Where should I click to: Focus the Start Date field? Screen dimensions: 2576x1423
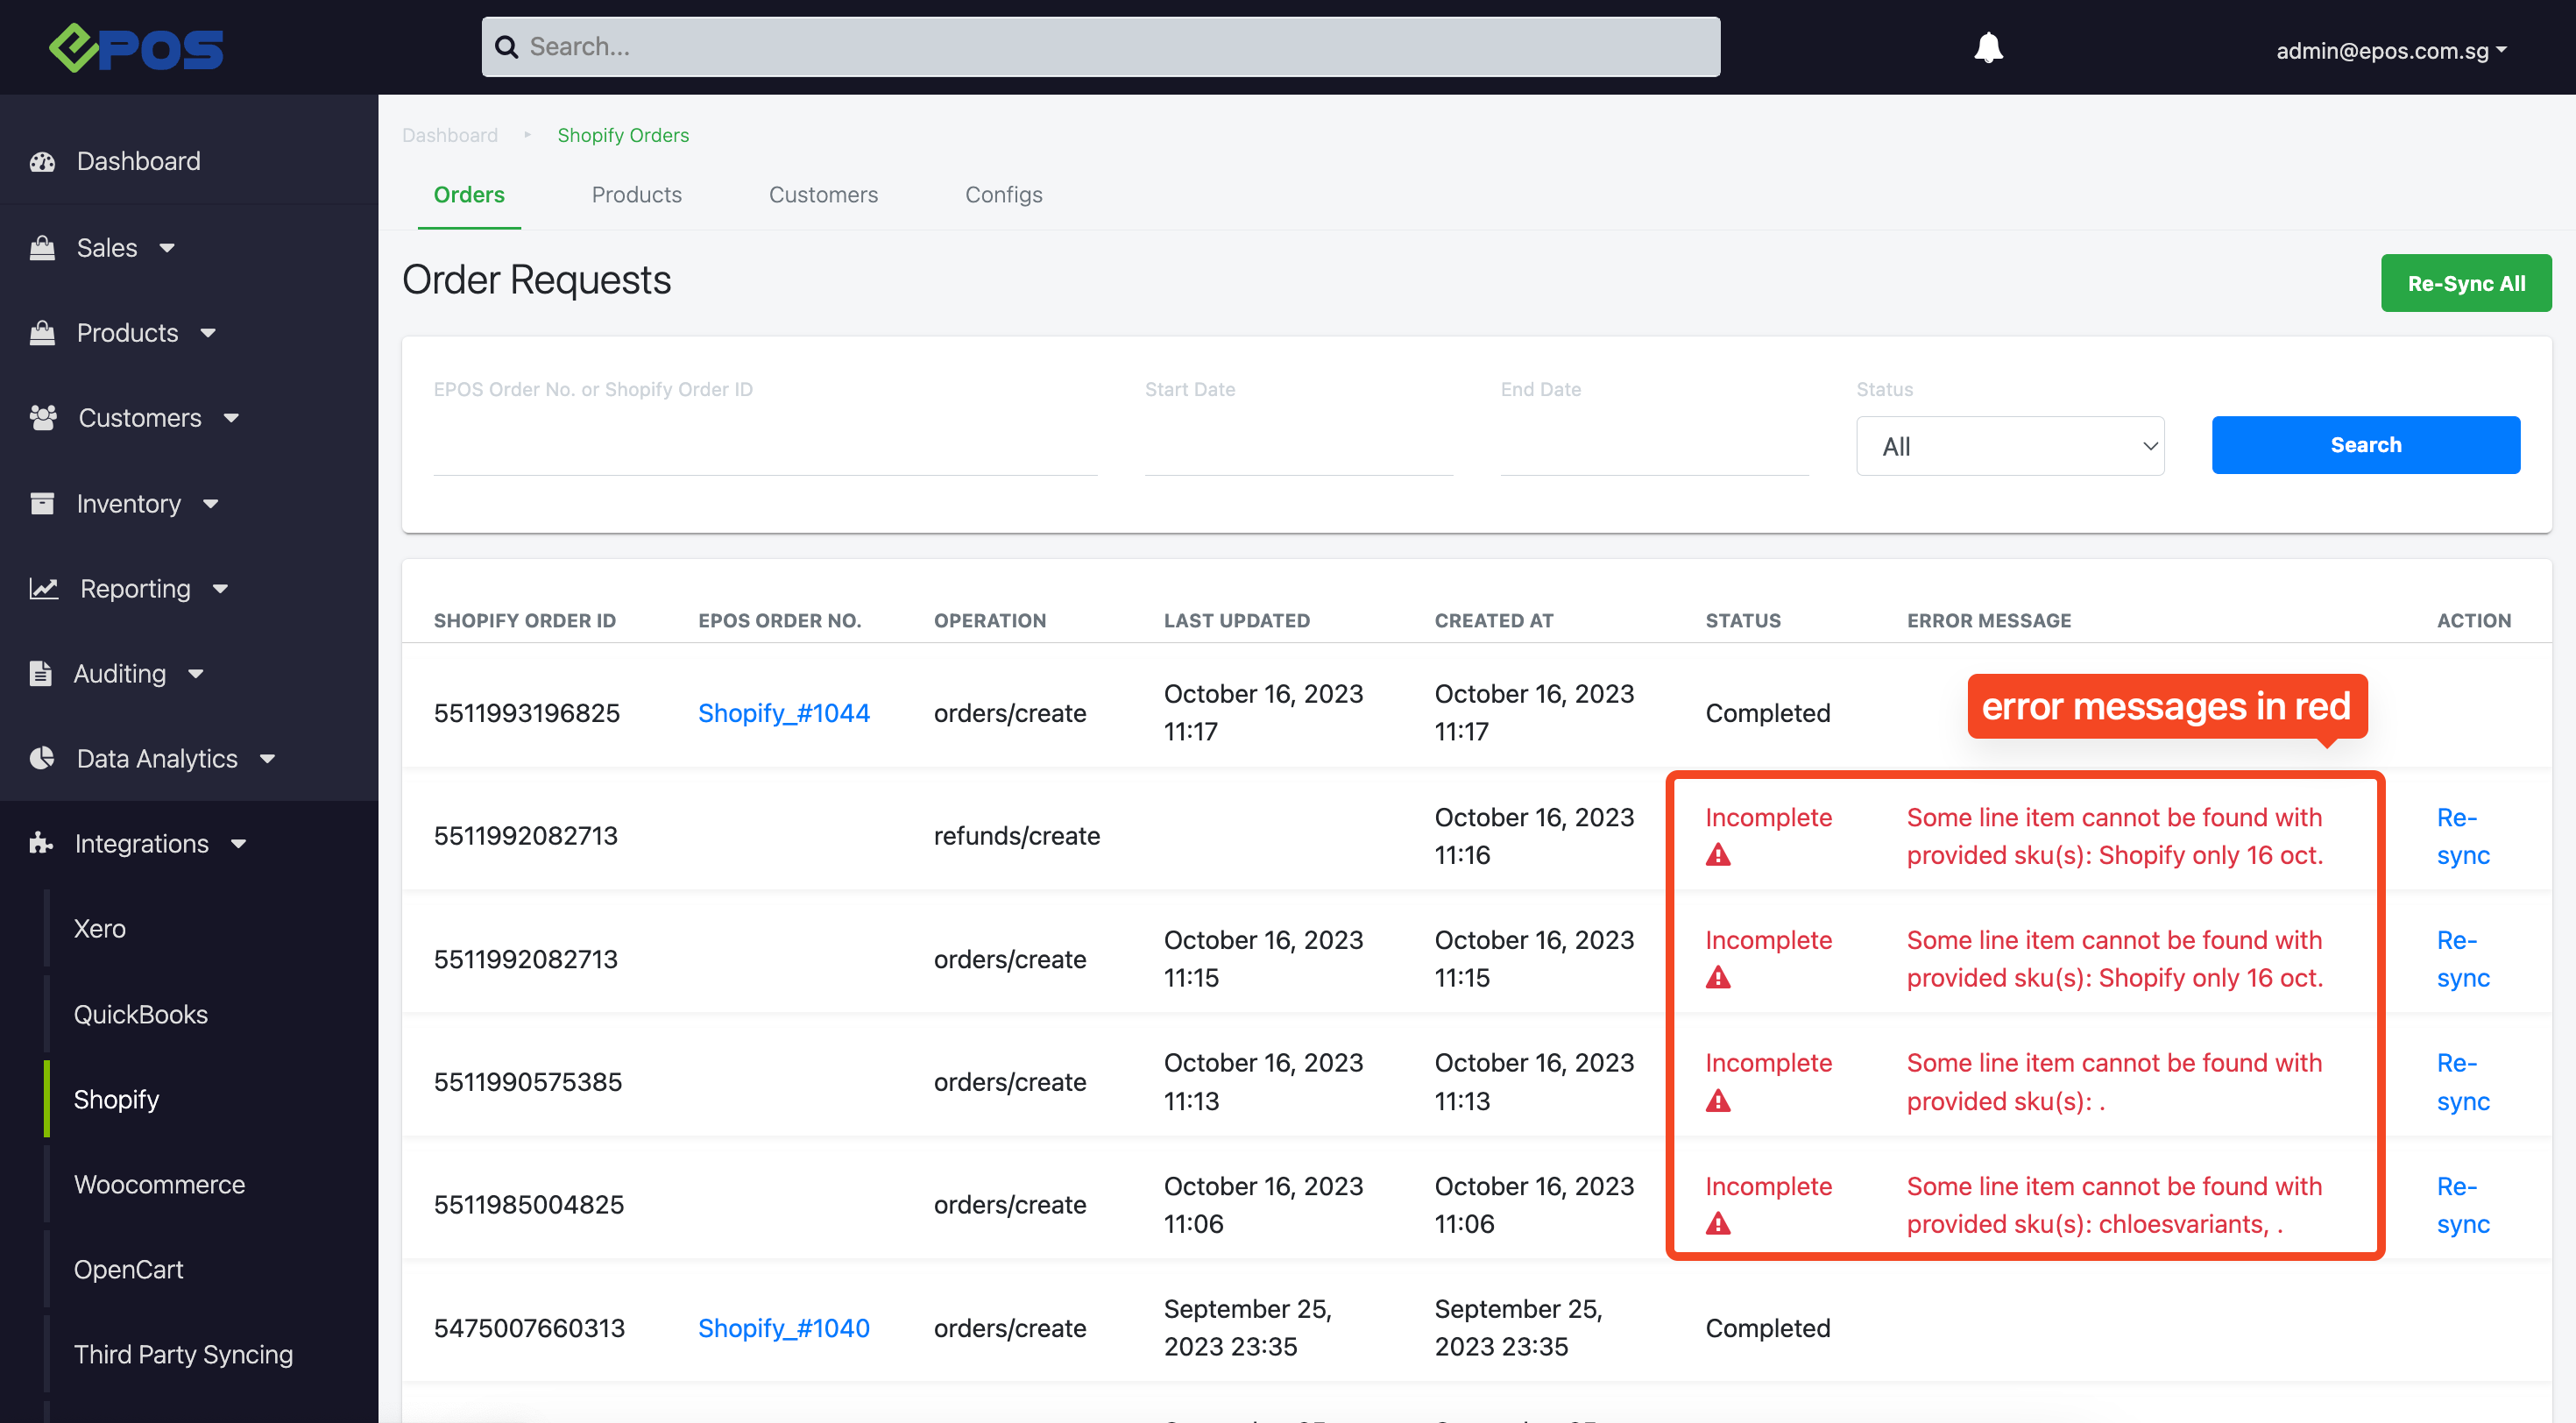1298,446
